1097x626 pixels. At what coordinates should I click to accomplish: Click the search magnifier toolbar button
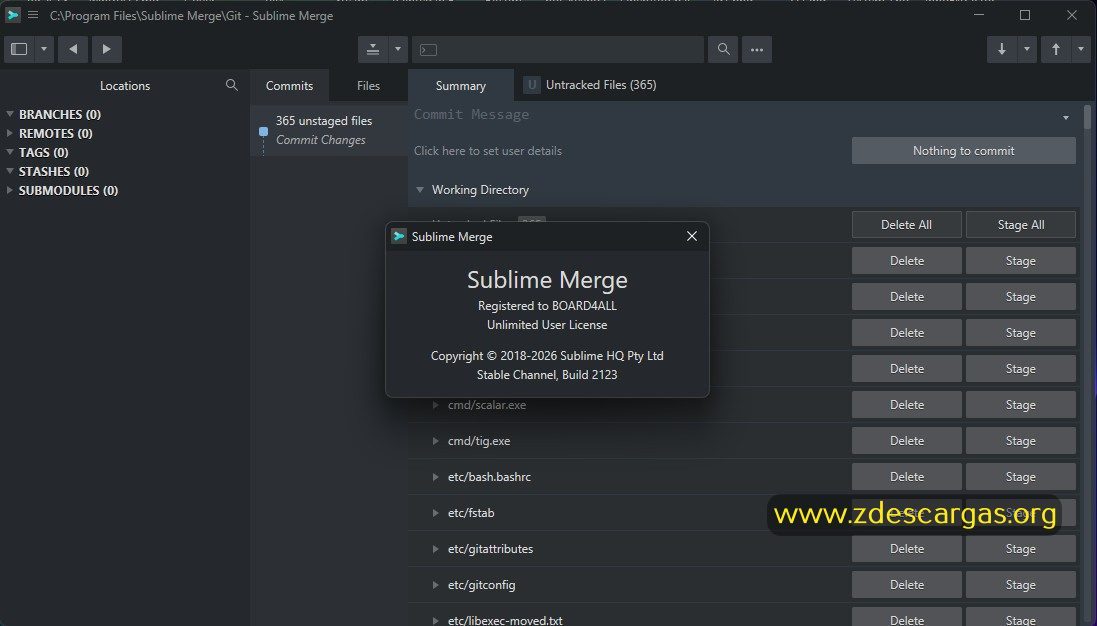pos(723,49)
